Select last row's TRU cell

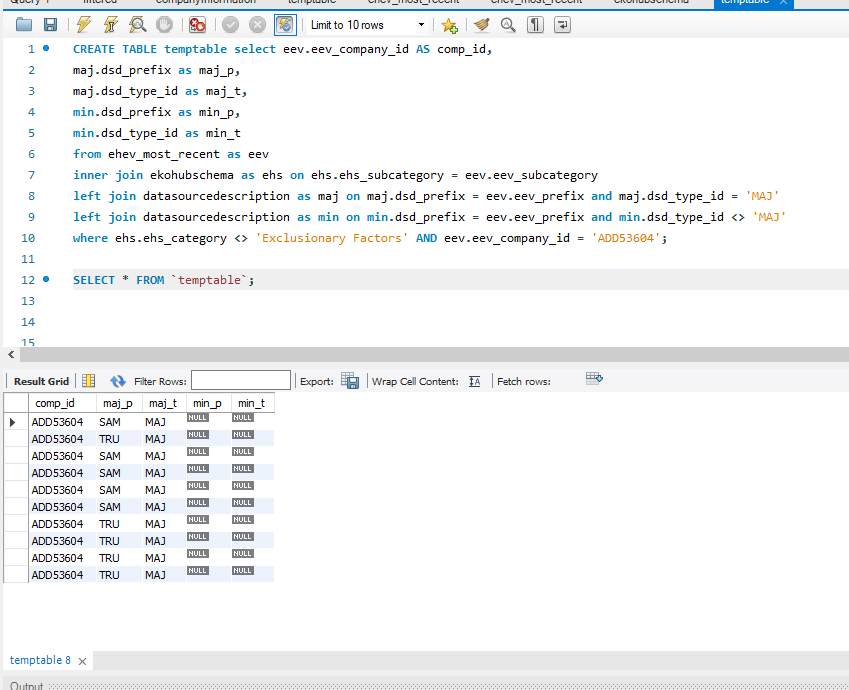pos(119,575)
